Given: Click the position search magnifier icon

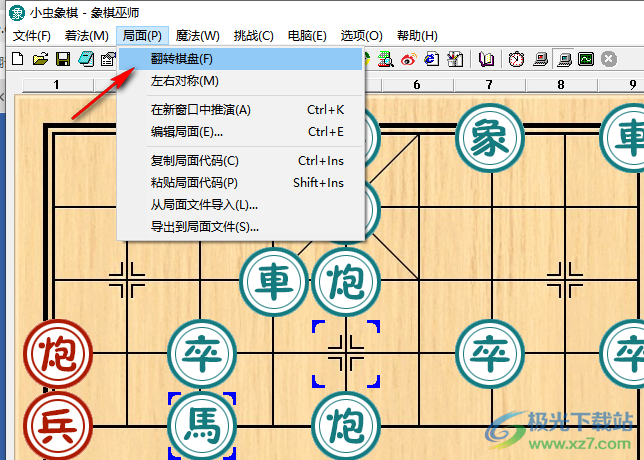Looking at the screenshot, I should point(386,59).
